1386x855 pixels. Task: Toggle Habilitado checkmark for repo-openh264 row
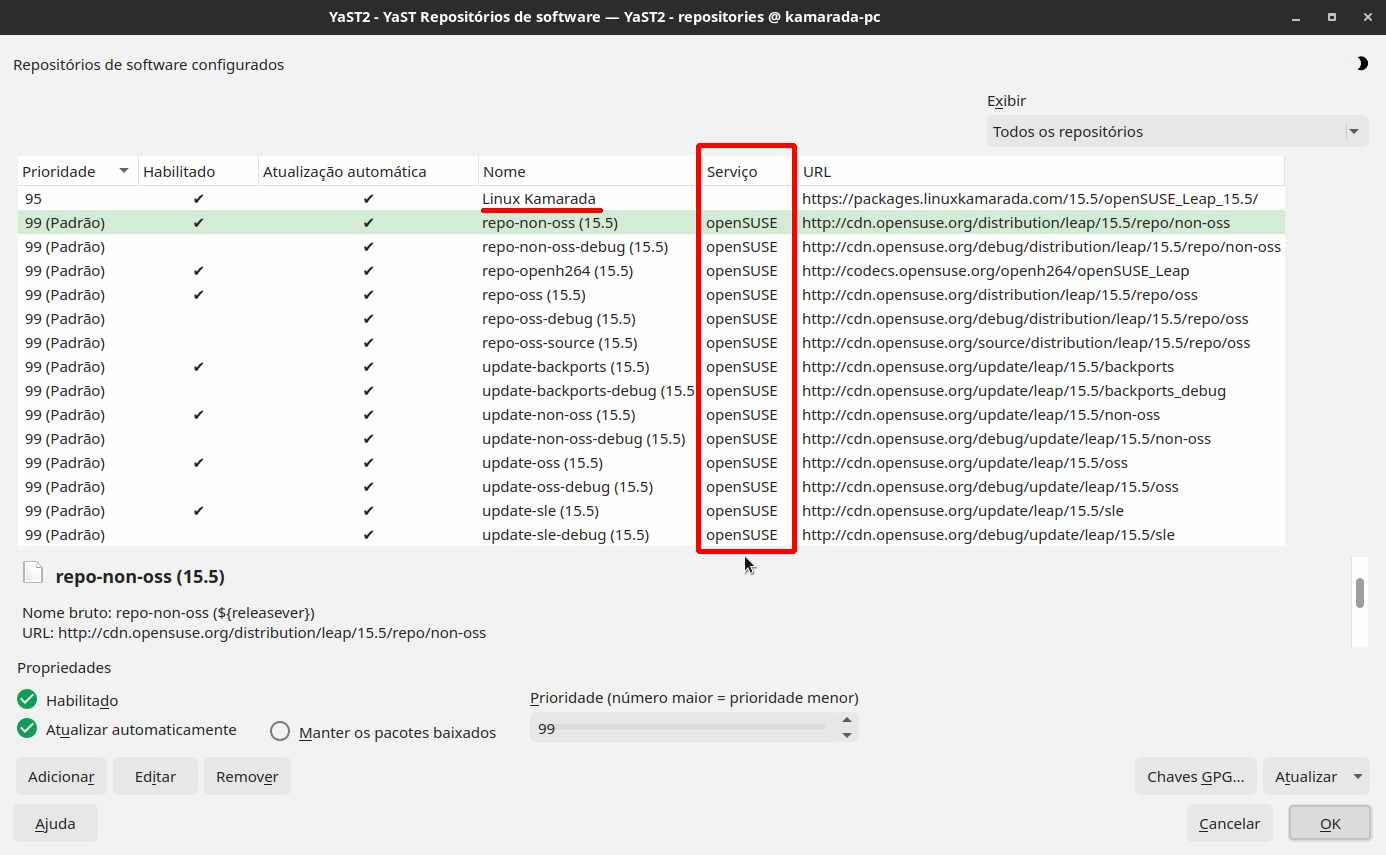(198, 271)
